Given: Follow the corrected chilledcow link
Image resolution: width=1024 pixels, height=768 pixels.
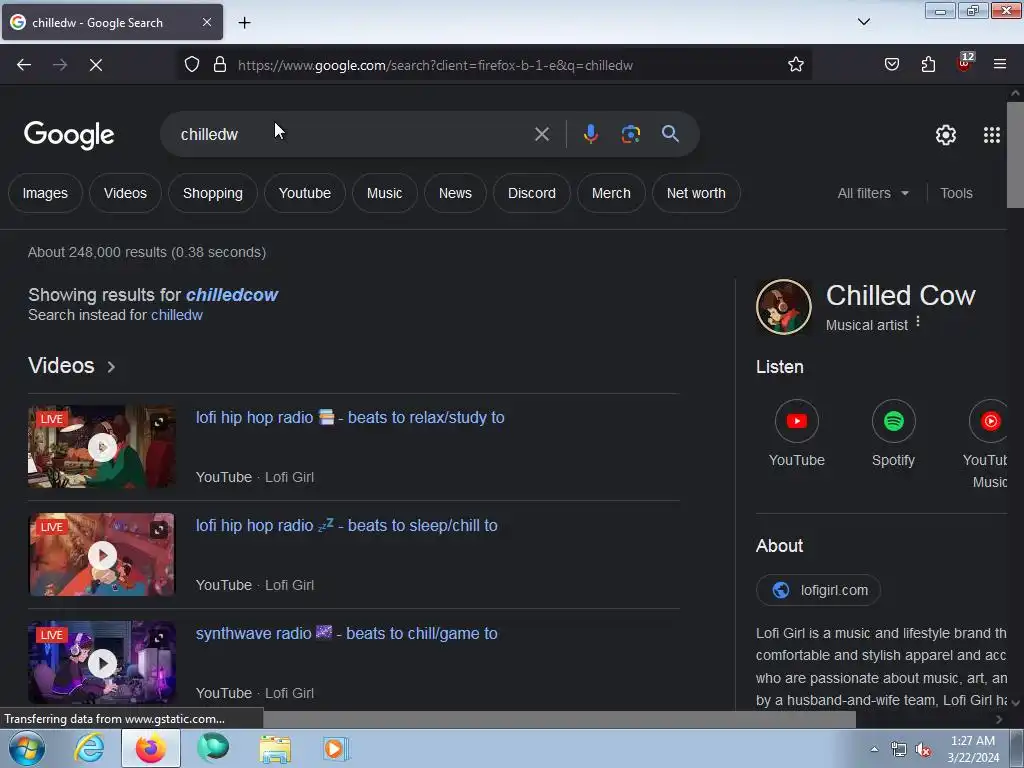Looking at the screenshot, I should [x=232, y=295].
